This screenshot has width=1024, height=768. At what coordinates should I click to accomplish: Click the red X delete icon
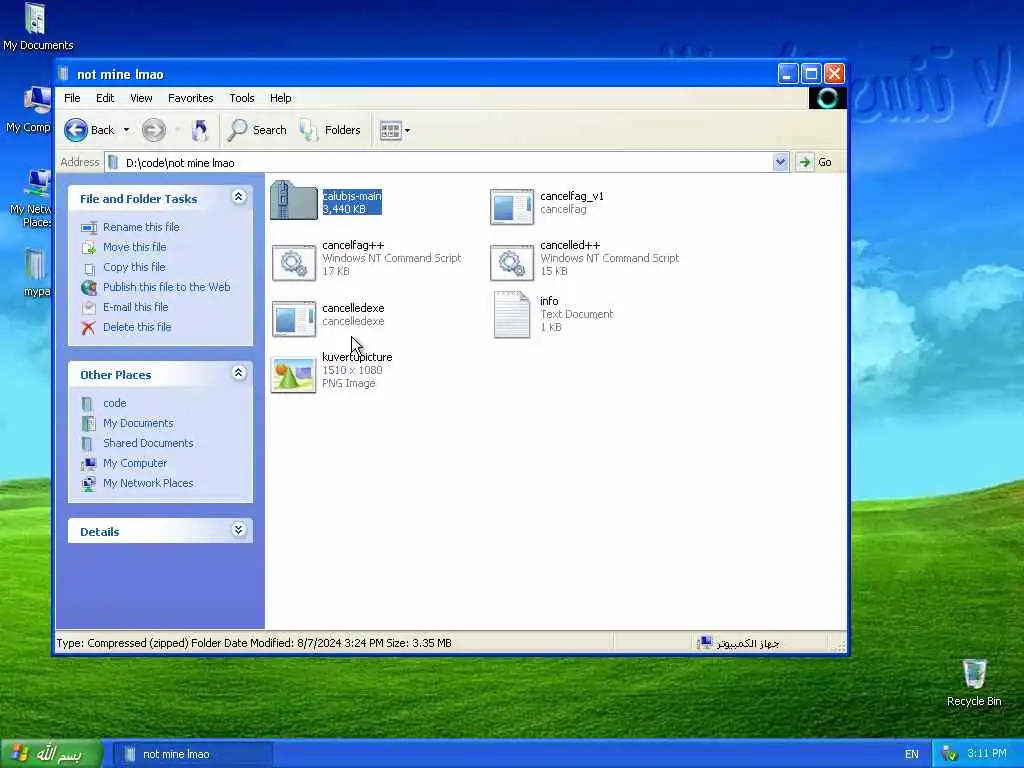[x=88, y=328]
